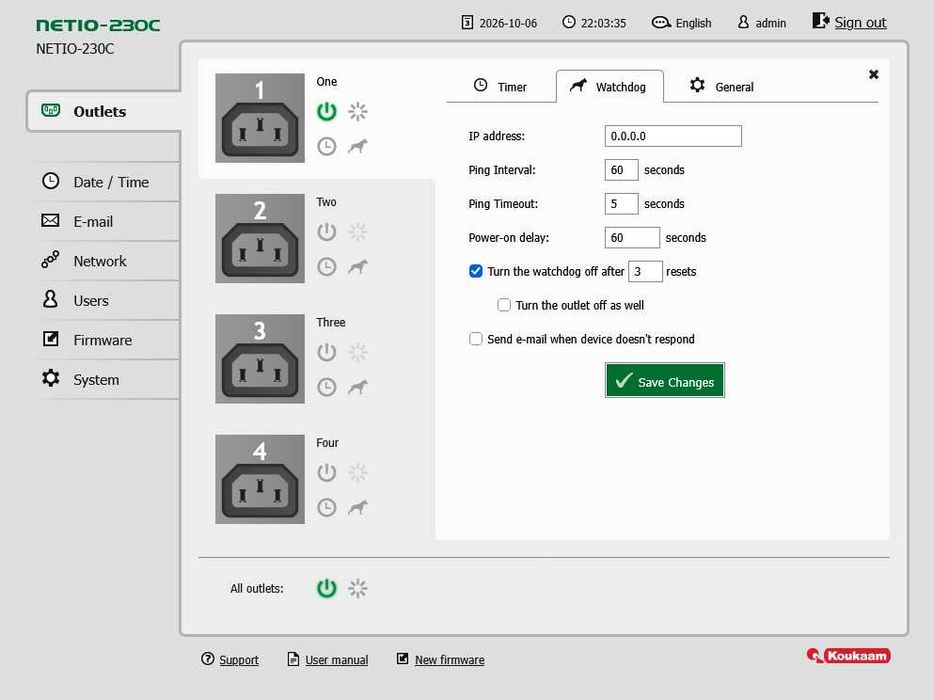Open timer clock icon for outlet One

(x=326, y=147)
